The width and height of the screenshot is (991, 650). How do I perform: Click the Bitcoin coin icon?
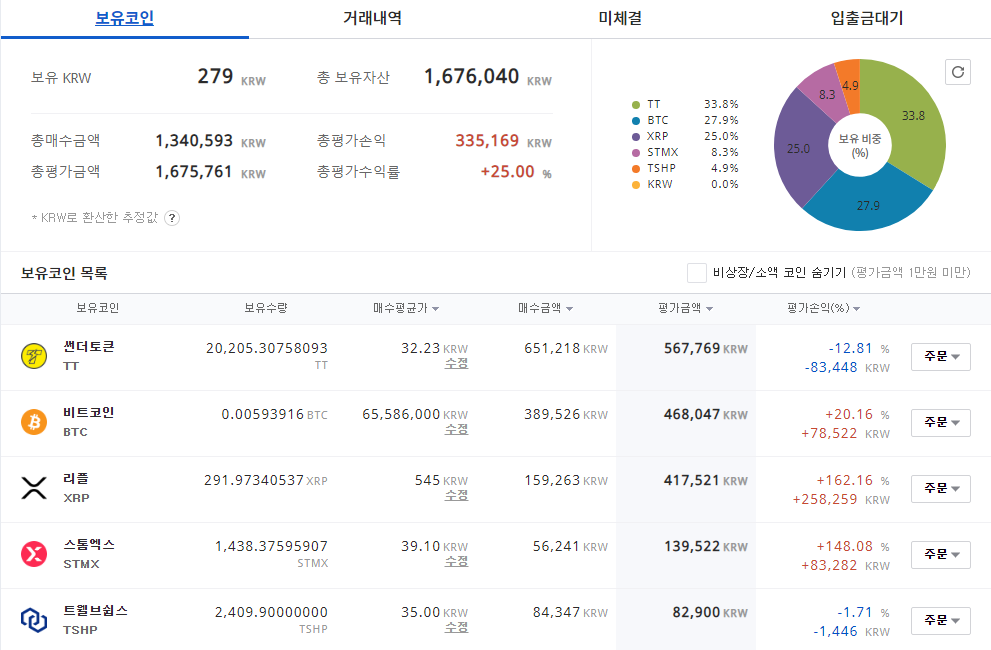34,422
